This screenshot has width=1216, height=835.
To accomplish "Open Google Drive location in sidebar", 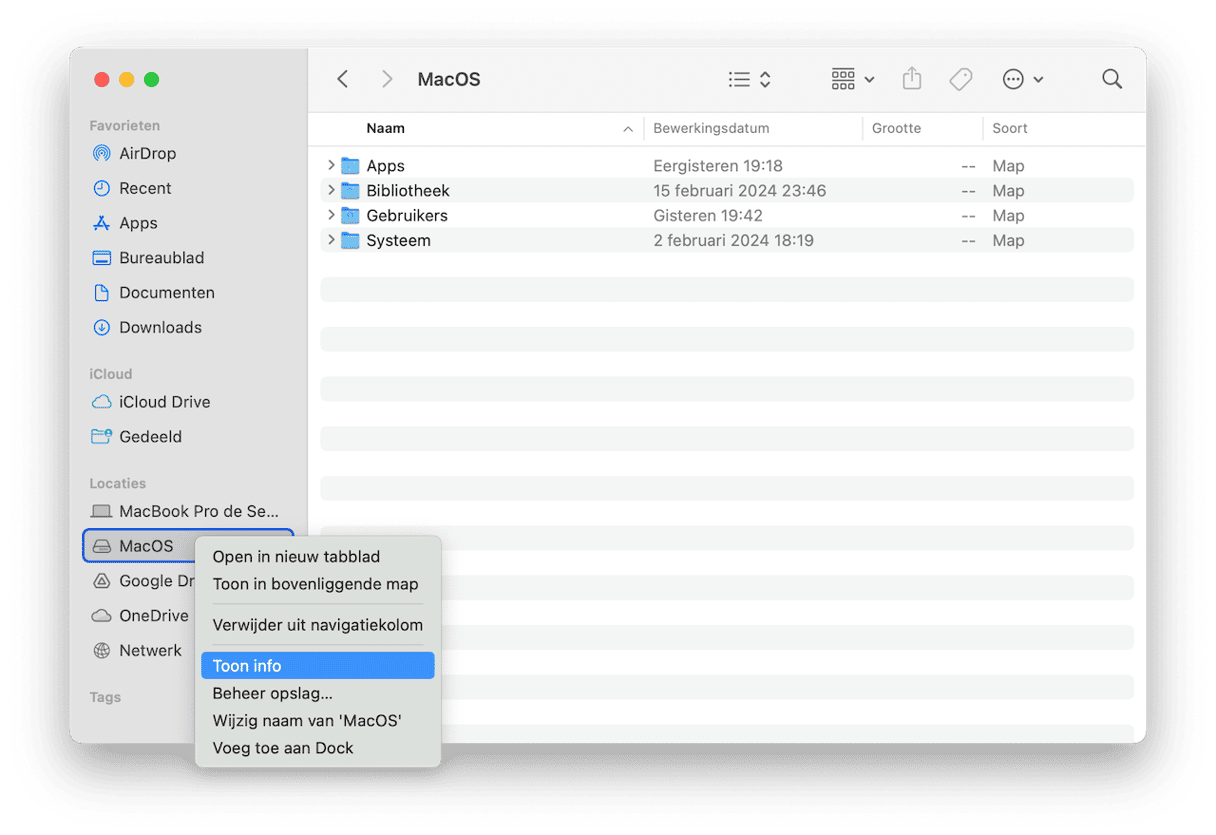I will click(x=142, y=581).
